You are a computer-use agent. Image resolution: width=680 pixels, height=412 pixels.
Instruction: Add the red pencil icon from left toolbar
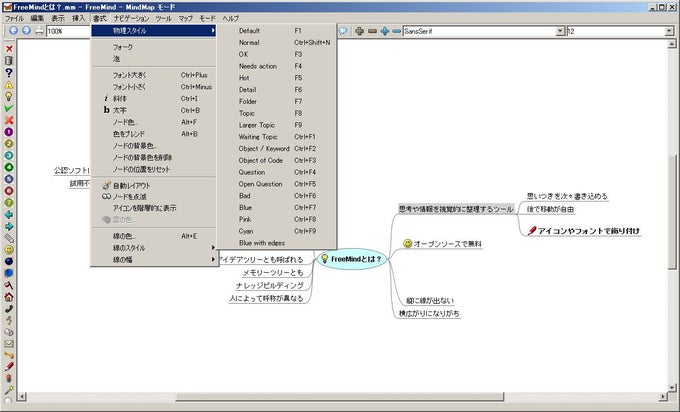click(x=9, y=367)
